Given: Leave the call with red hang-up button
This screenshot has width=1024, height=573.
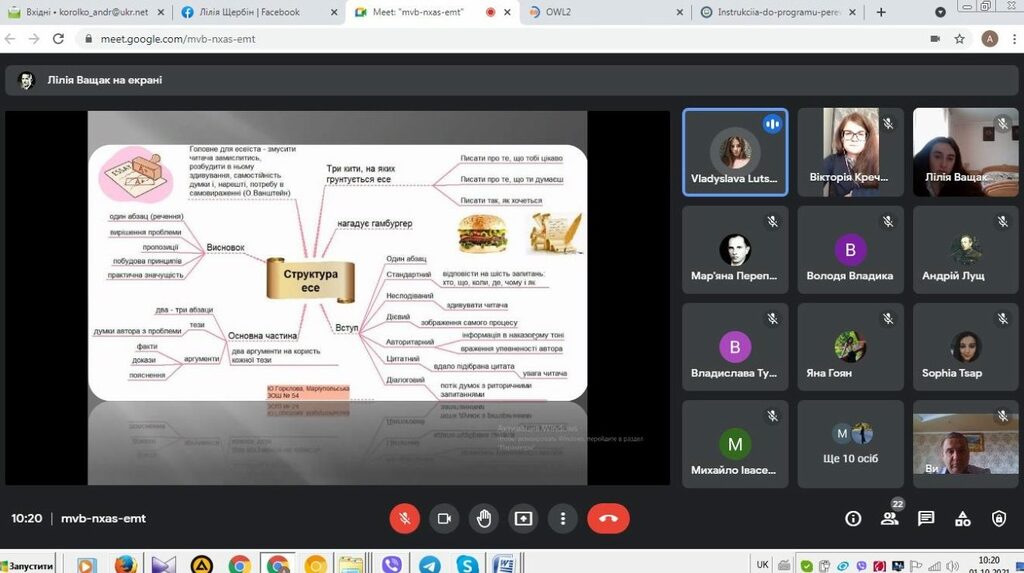Looking at the screenshot, I should [608, 518].
